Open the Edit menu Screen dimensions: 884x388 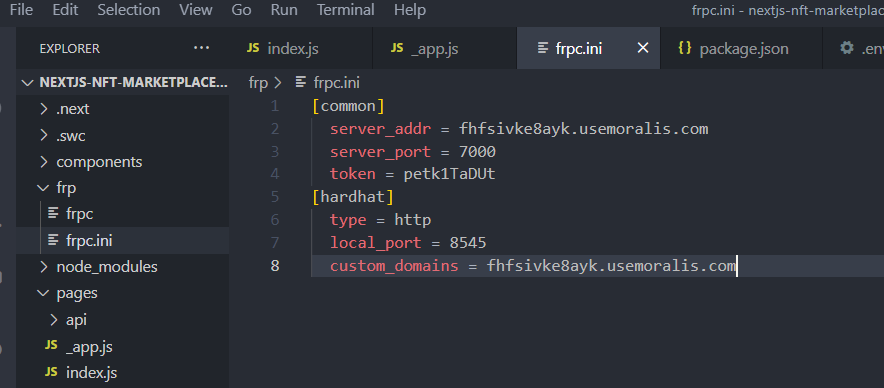(x=65, y=10)
